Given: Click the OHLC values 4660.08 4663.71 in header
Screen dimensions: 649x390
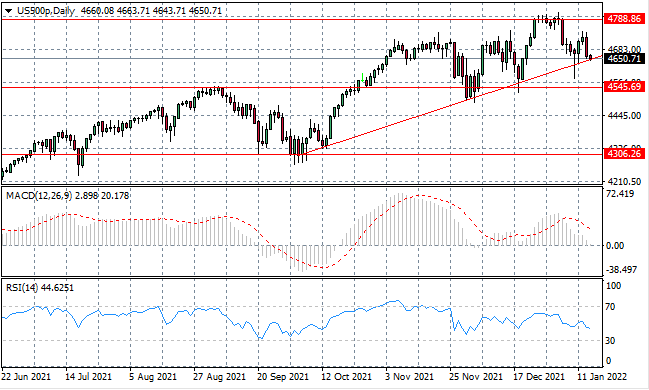Looking at the screenshot, I should [x=115, y=11].
